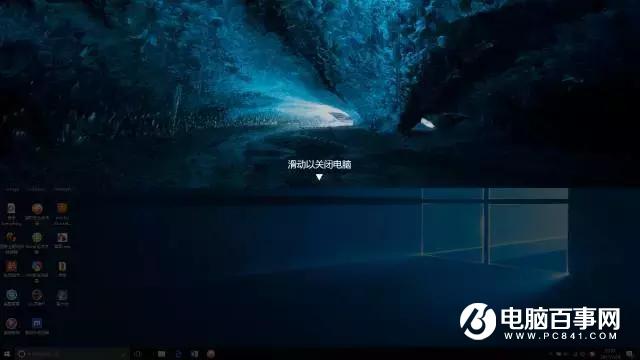The height and width of the screenshot is (360, 640).
Task: Open File Explorer from the taskbar
Action: coord(162,354)
